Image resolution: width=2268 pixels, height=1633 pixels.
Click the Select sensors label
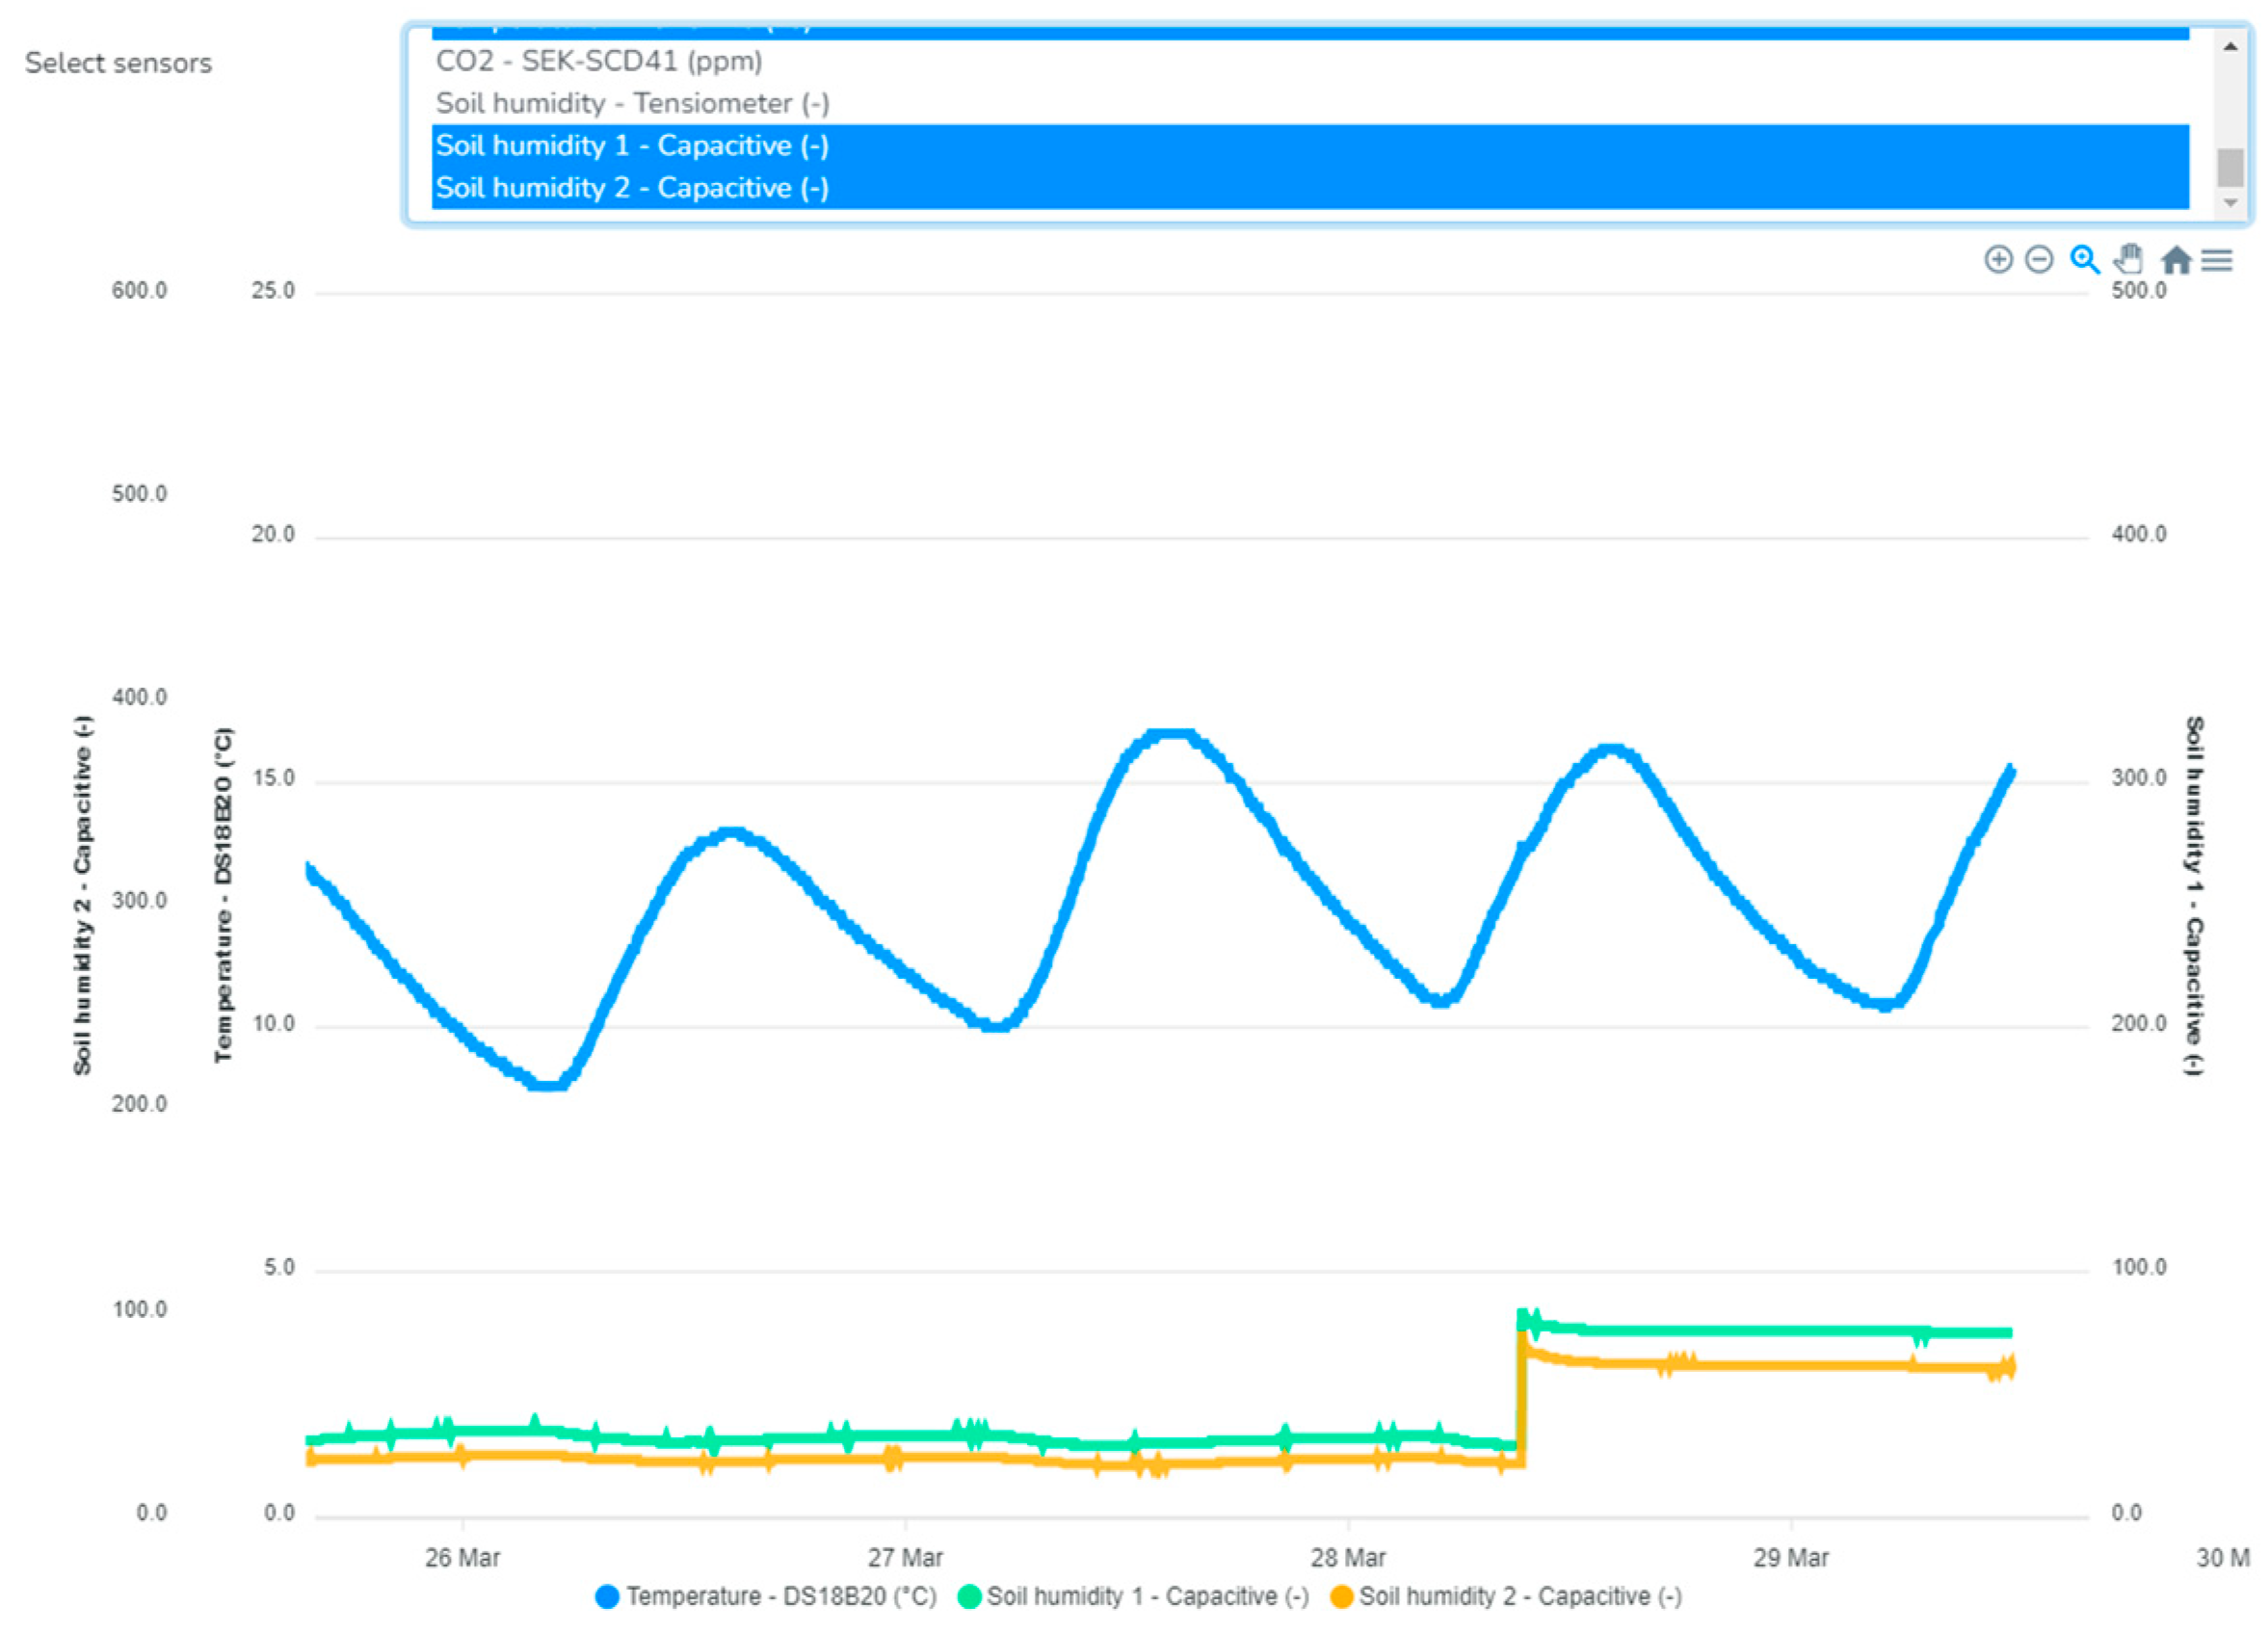[118, 63]
